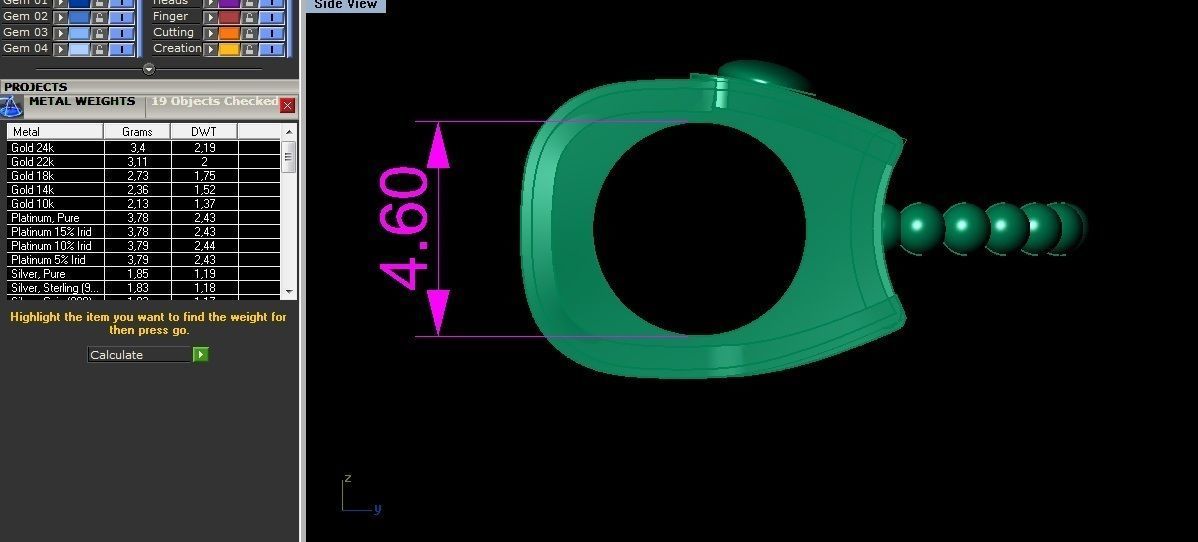Click the 2,73 grams value for Gold 18k

coord(138,175)
